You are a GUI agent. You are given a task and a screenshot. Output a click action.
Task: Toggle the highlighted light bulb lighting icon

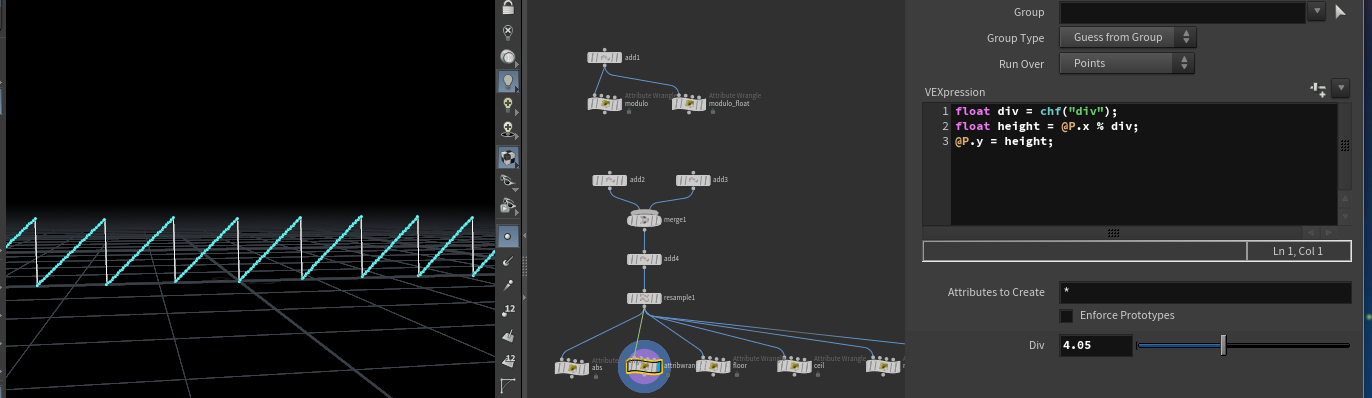[x=508, y=81]
